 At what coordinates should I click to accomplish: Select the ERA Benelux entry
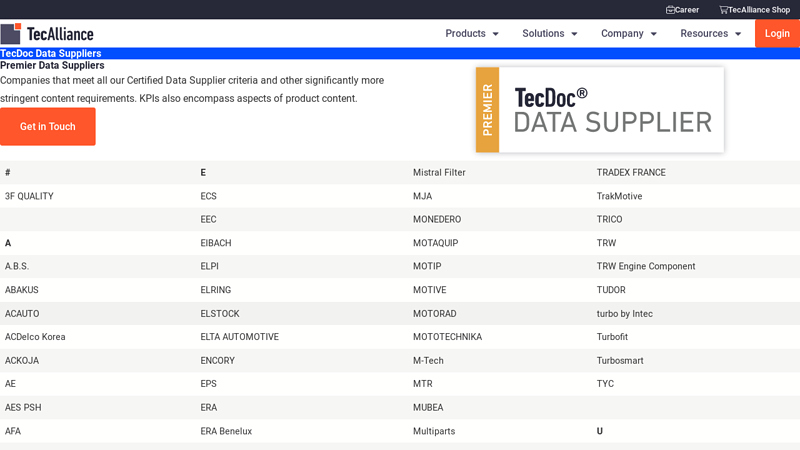226,431
